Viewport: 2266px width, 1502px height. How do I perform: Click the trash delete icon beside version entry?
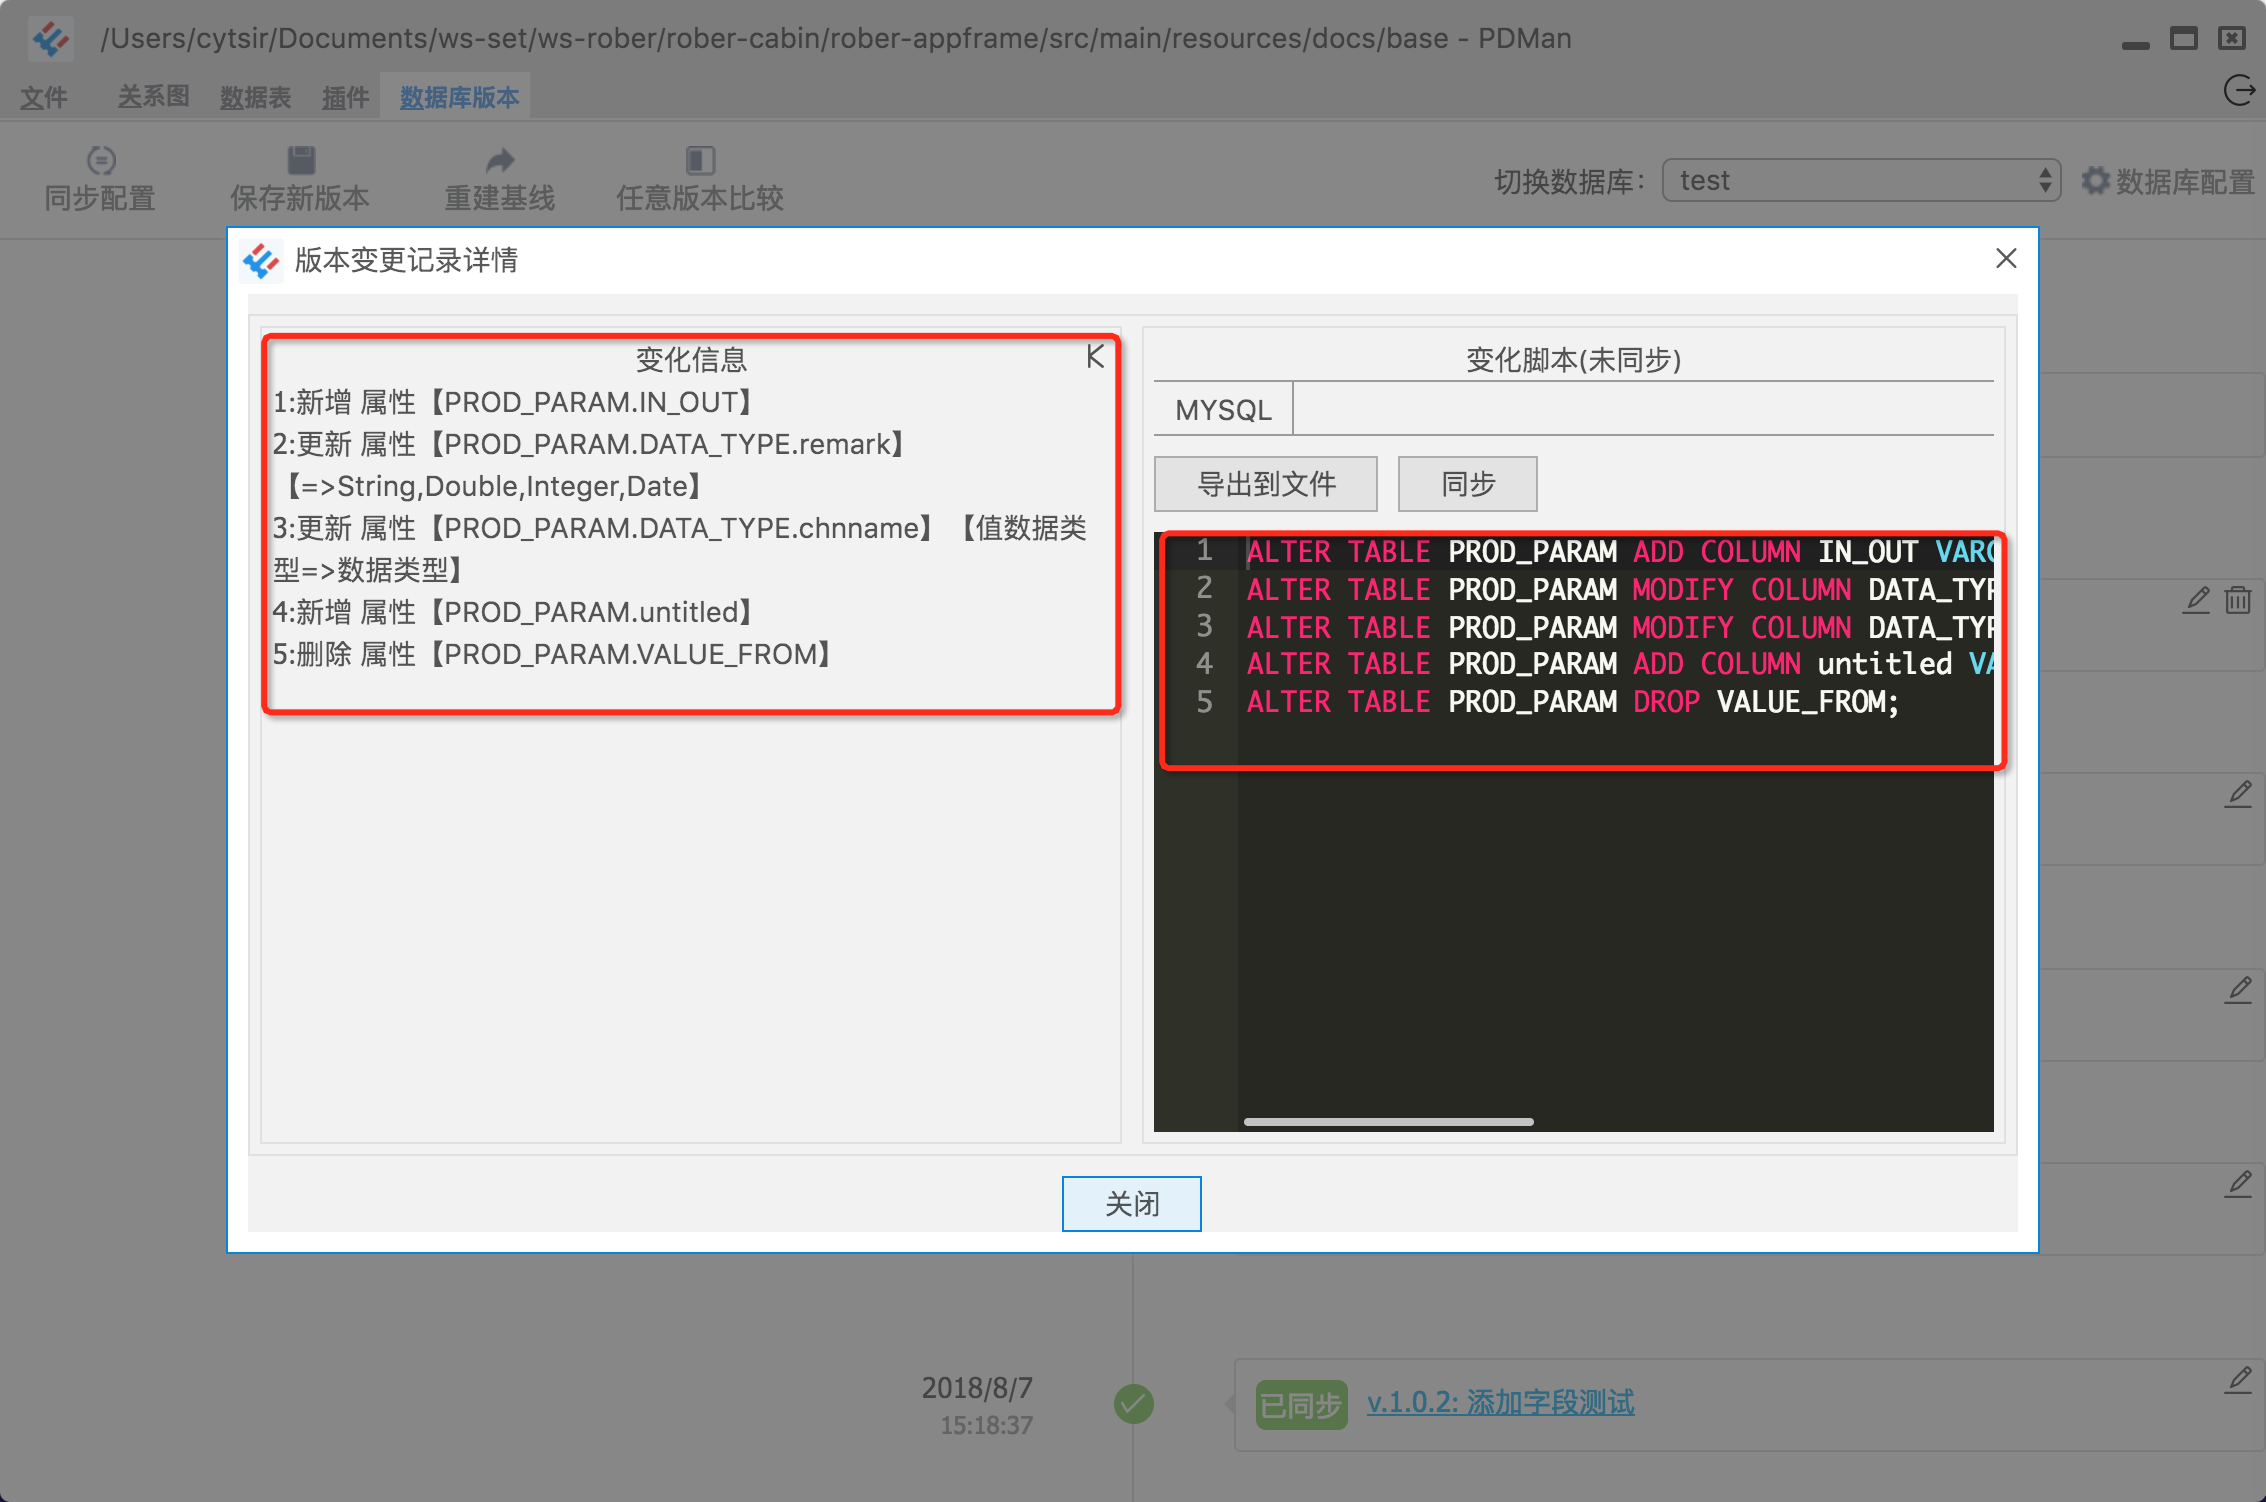point(2238,599)
